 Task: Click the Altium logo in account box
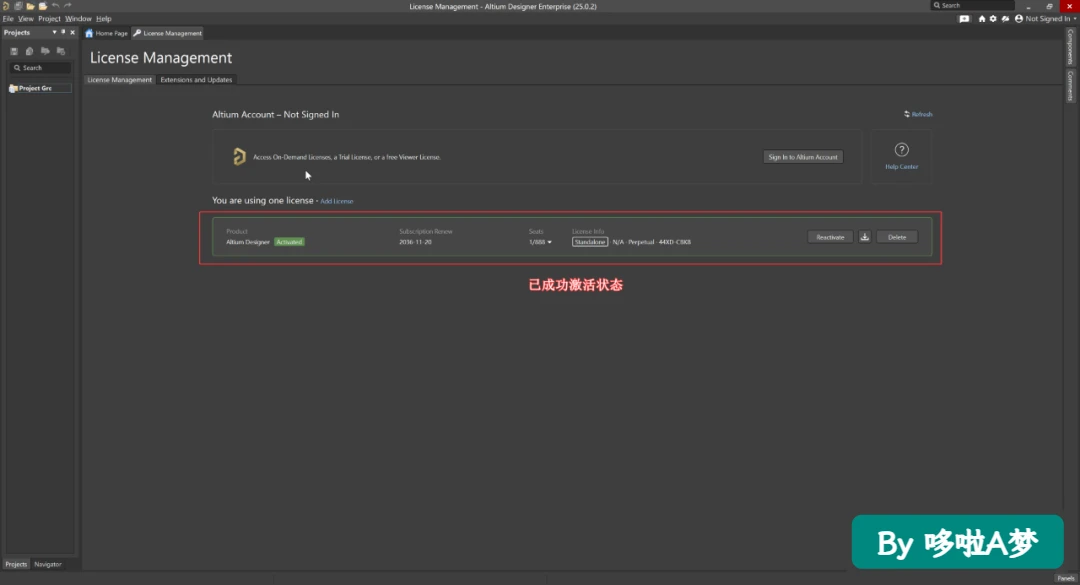click(x=239, y=156)
